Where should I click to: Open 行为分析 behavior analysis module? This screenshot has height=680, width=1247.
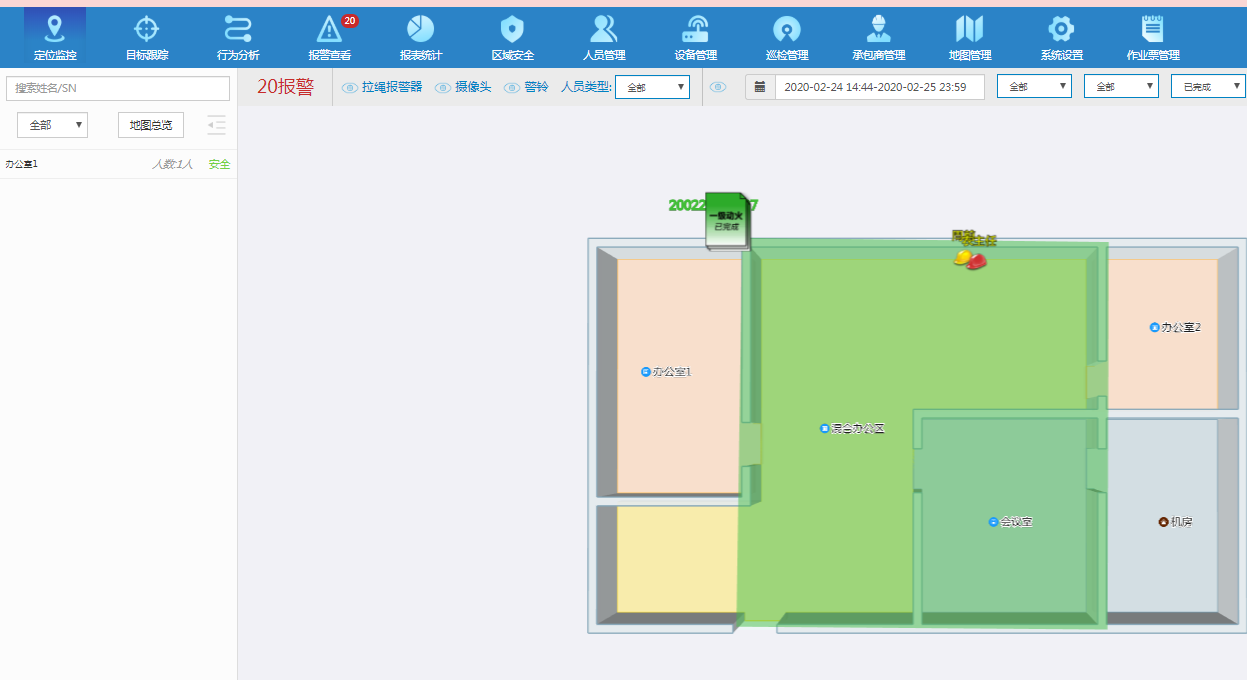tap(238, 38)
